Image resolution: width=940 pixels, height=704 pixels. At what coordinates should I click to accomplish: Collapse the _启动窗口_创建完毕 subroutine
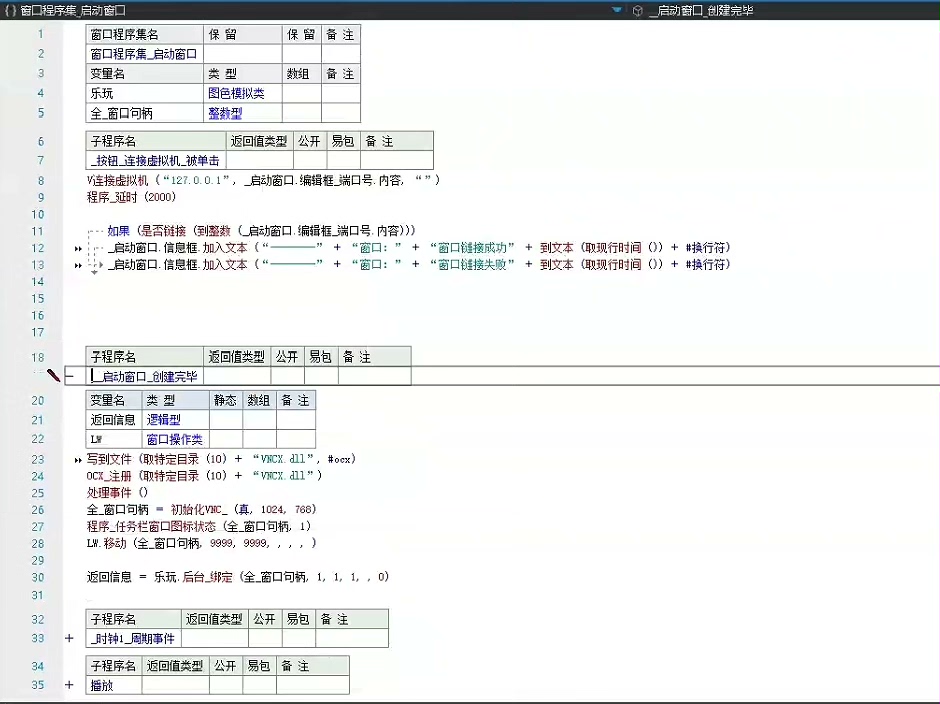(x=69, y=376)
